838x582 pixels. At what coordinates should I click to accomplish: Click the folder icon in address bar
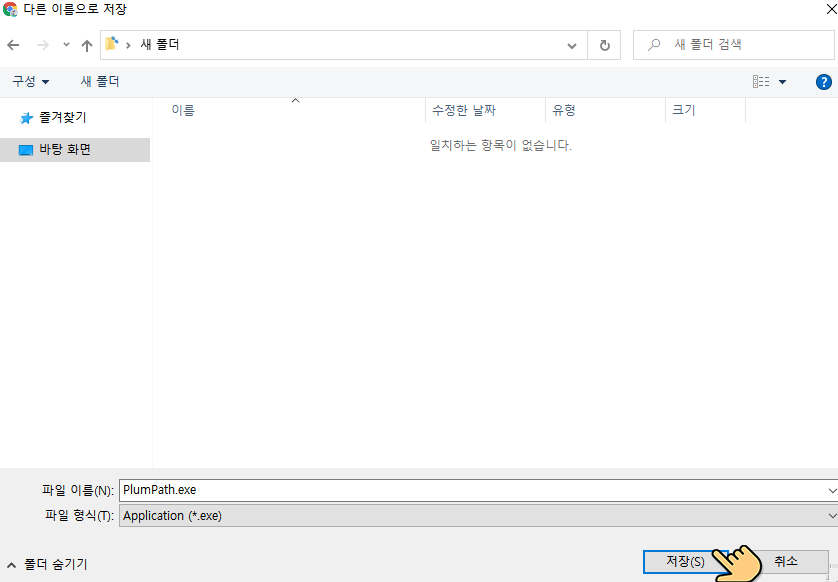point(112,44)
